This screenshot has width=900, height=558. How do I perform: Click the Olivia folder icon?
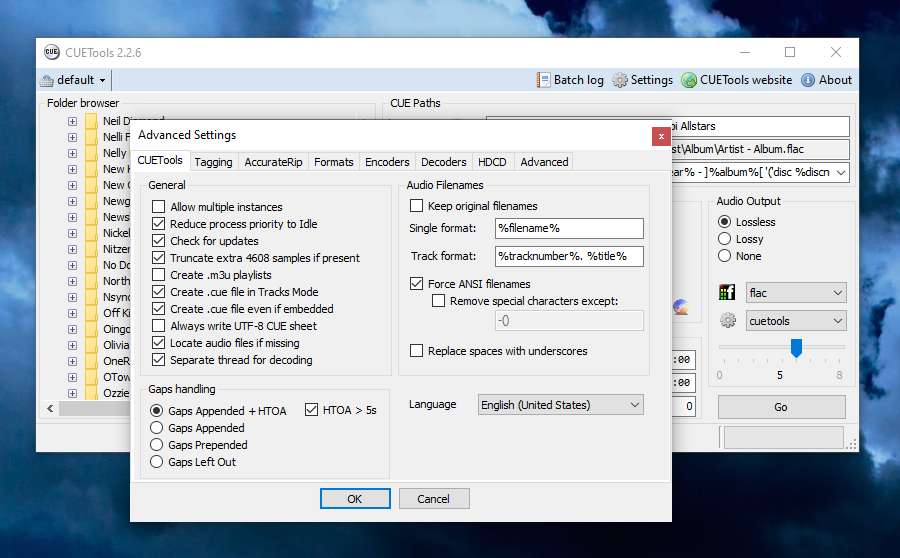tap(91, 345)
